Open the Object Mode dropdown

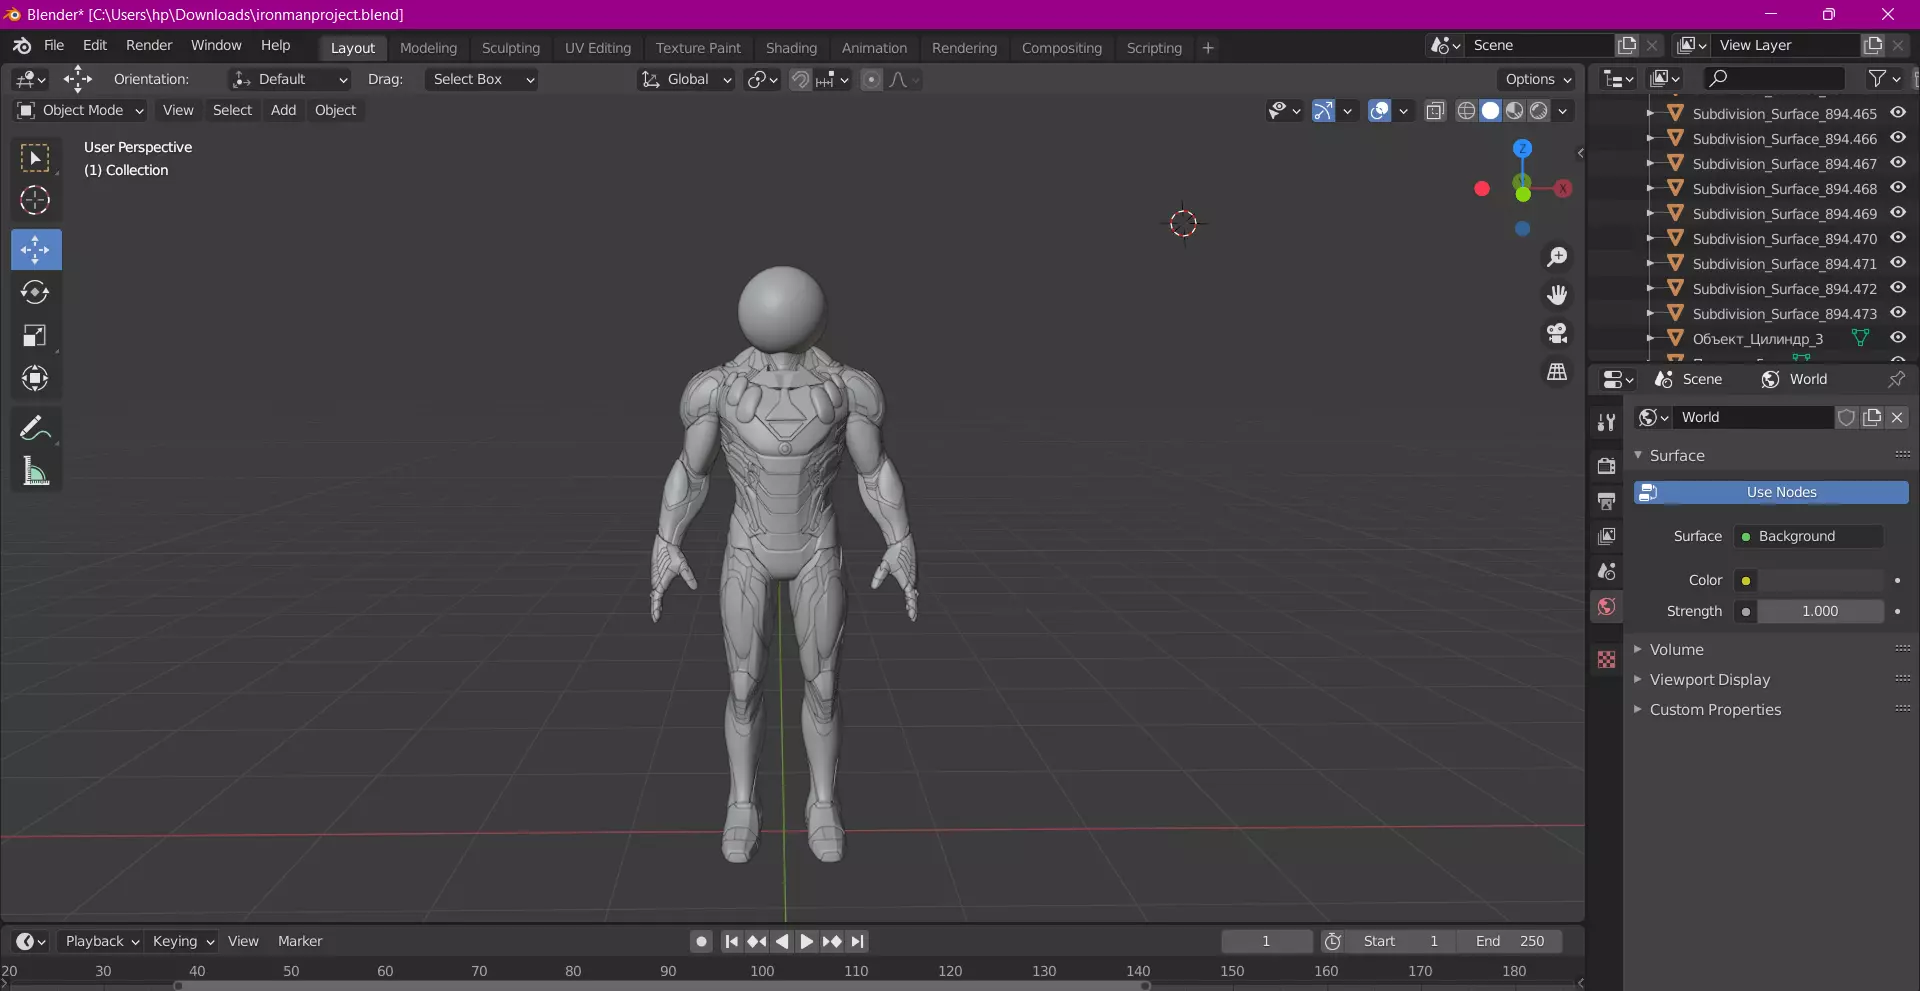coord(81,110)
